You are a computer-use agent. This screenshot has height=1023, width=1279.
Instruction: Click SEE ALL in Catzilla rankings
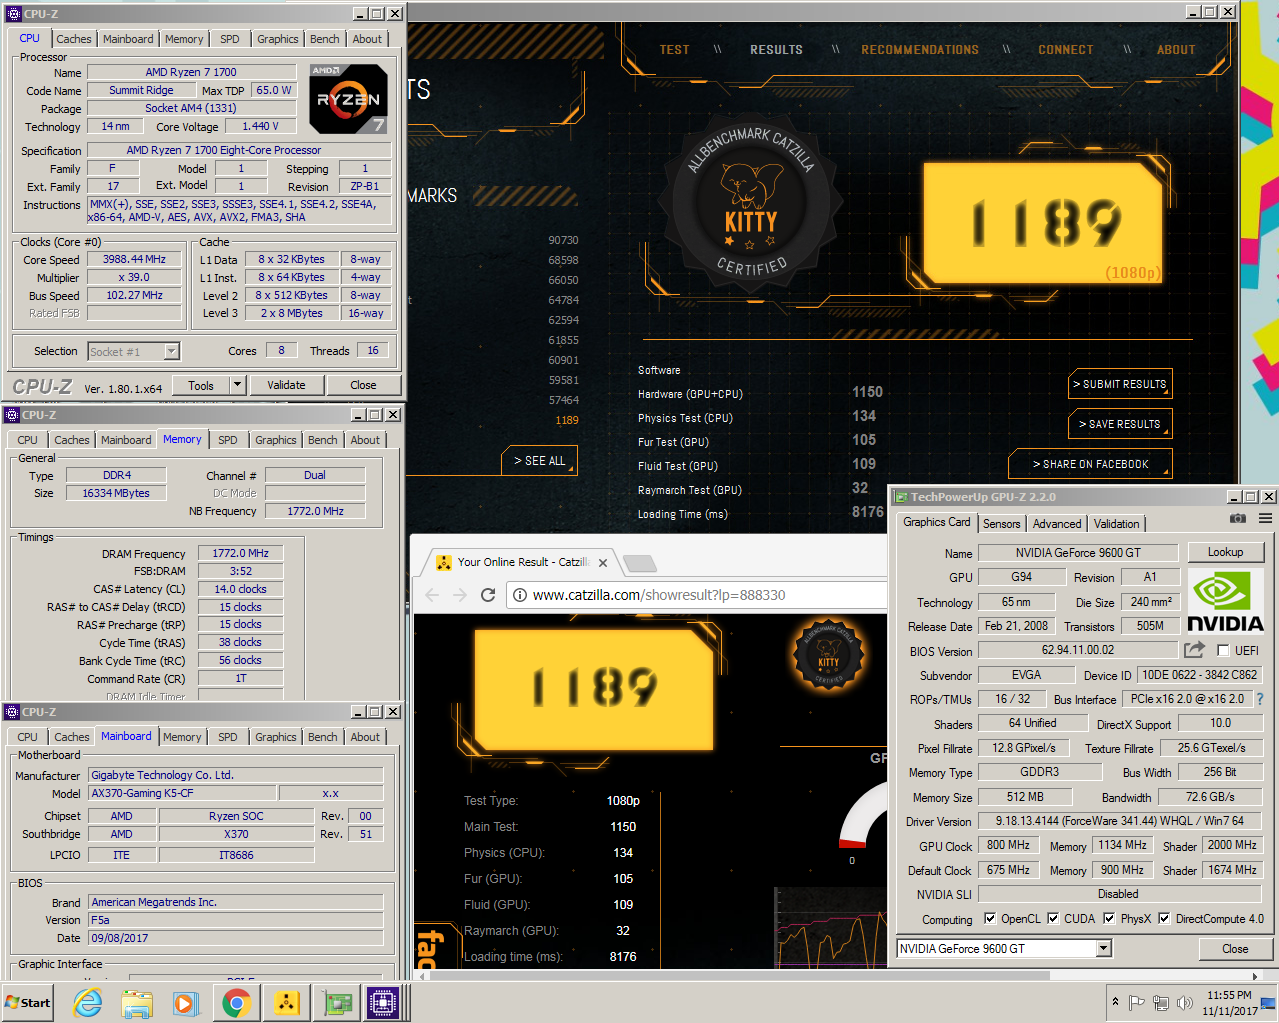[x=539, y=461]
